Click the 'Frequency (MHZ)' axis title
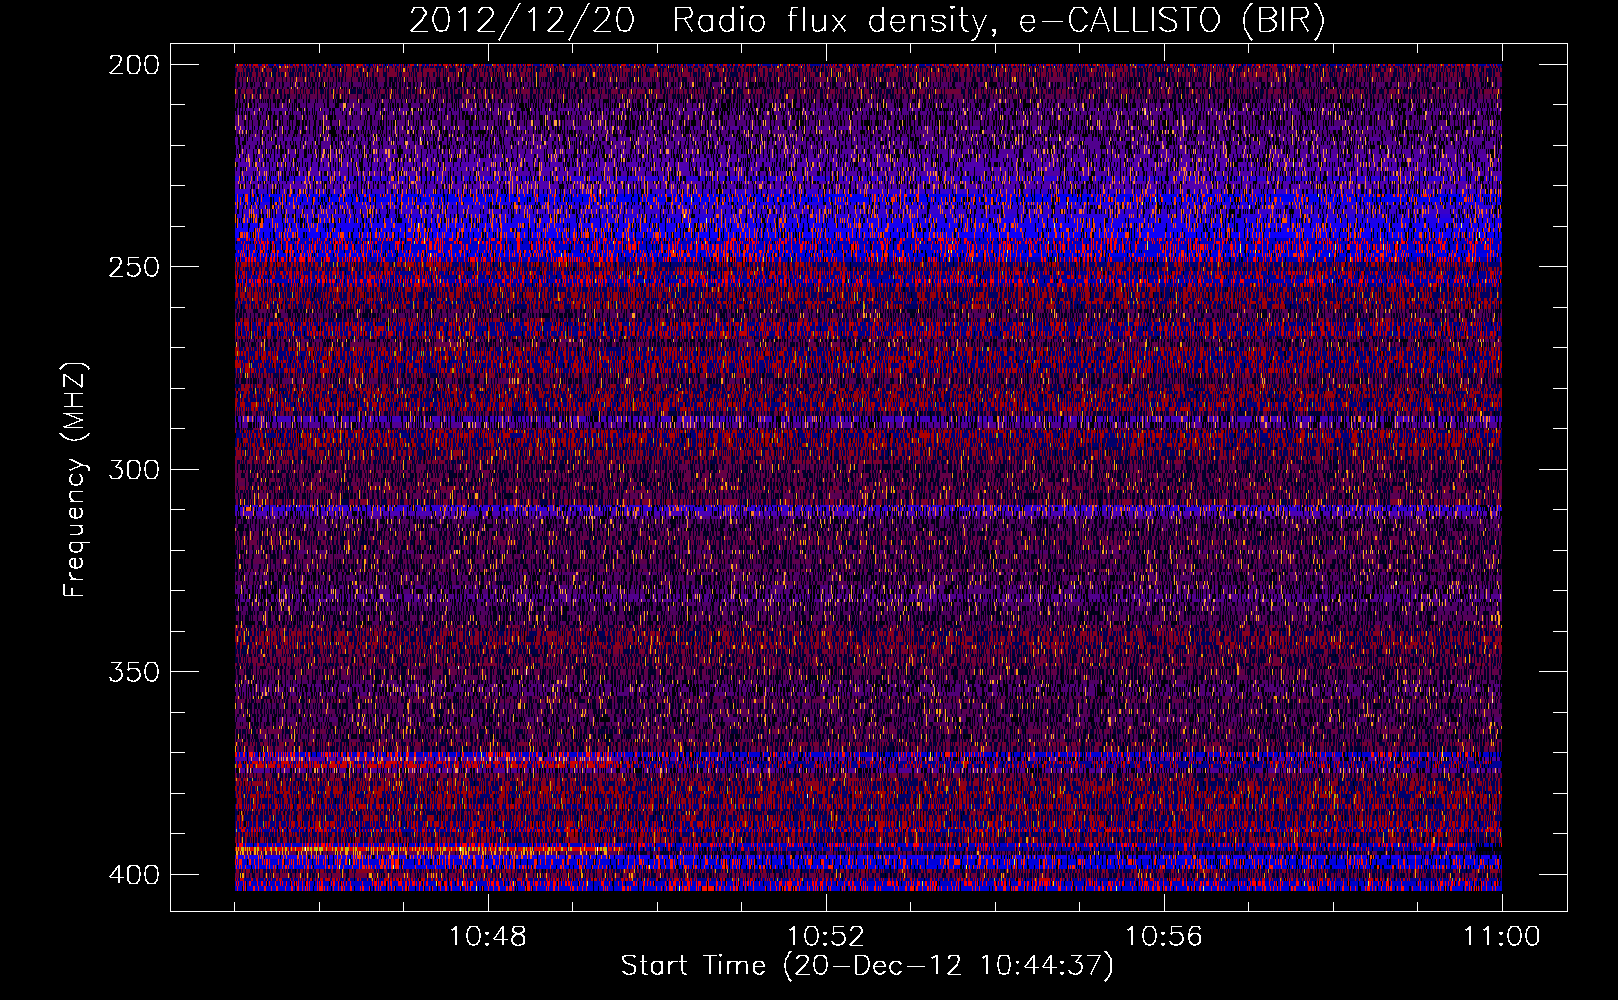Screen dimensions: 1618x1000 75,478
